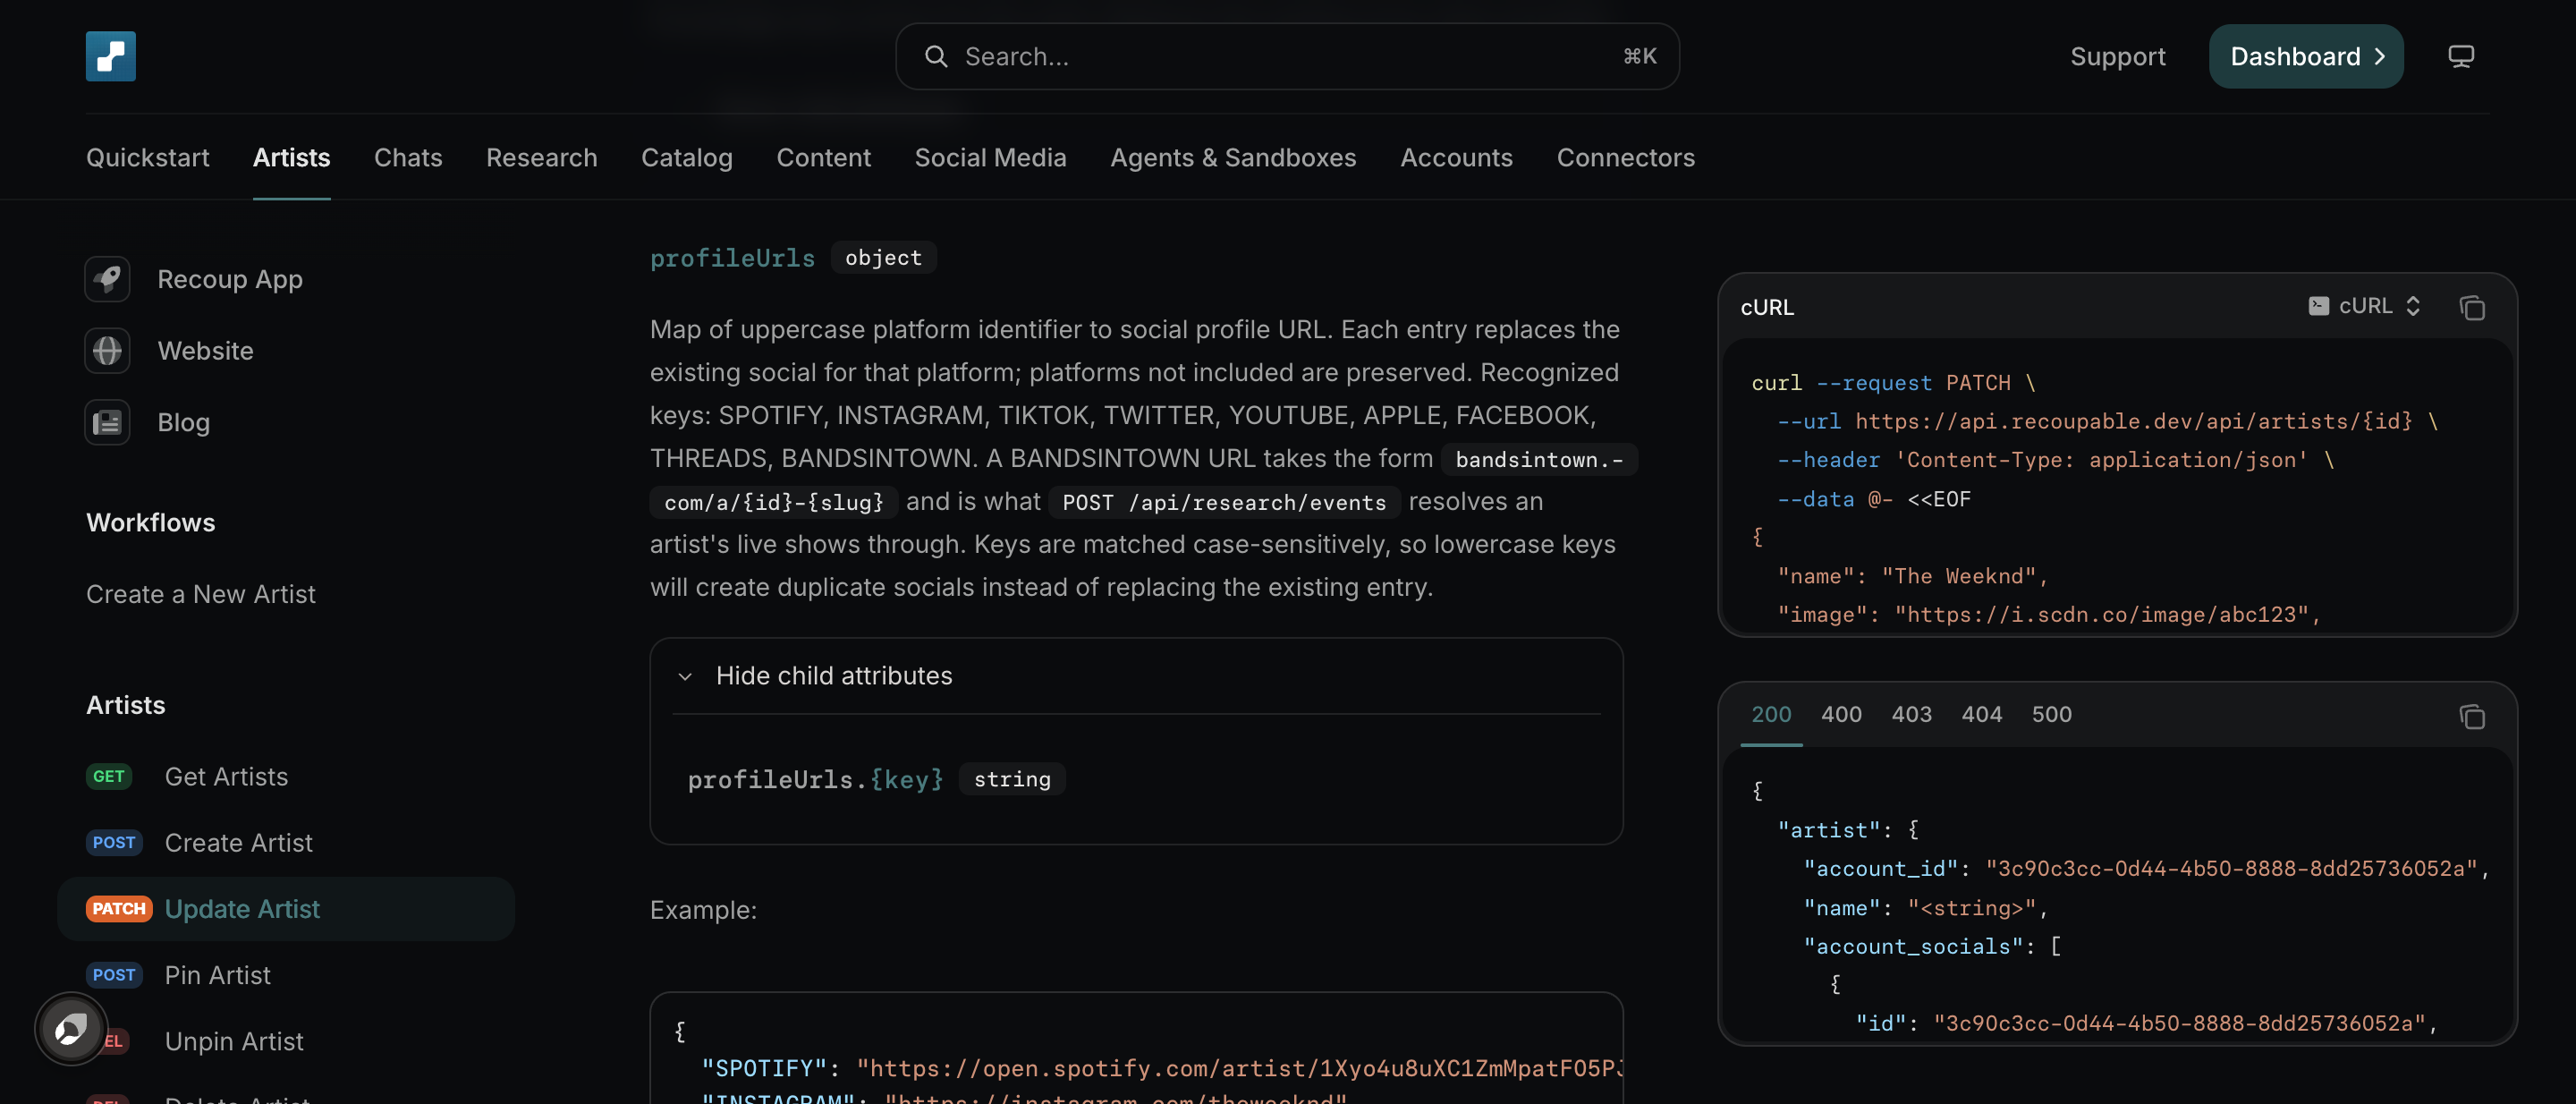Click the profileUrls.{key} attribute name
The image size is (2576, 1104).
tap(815, 779)
